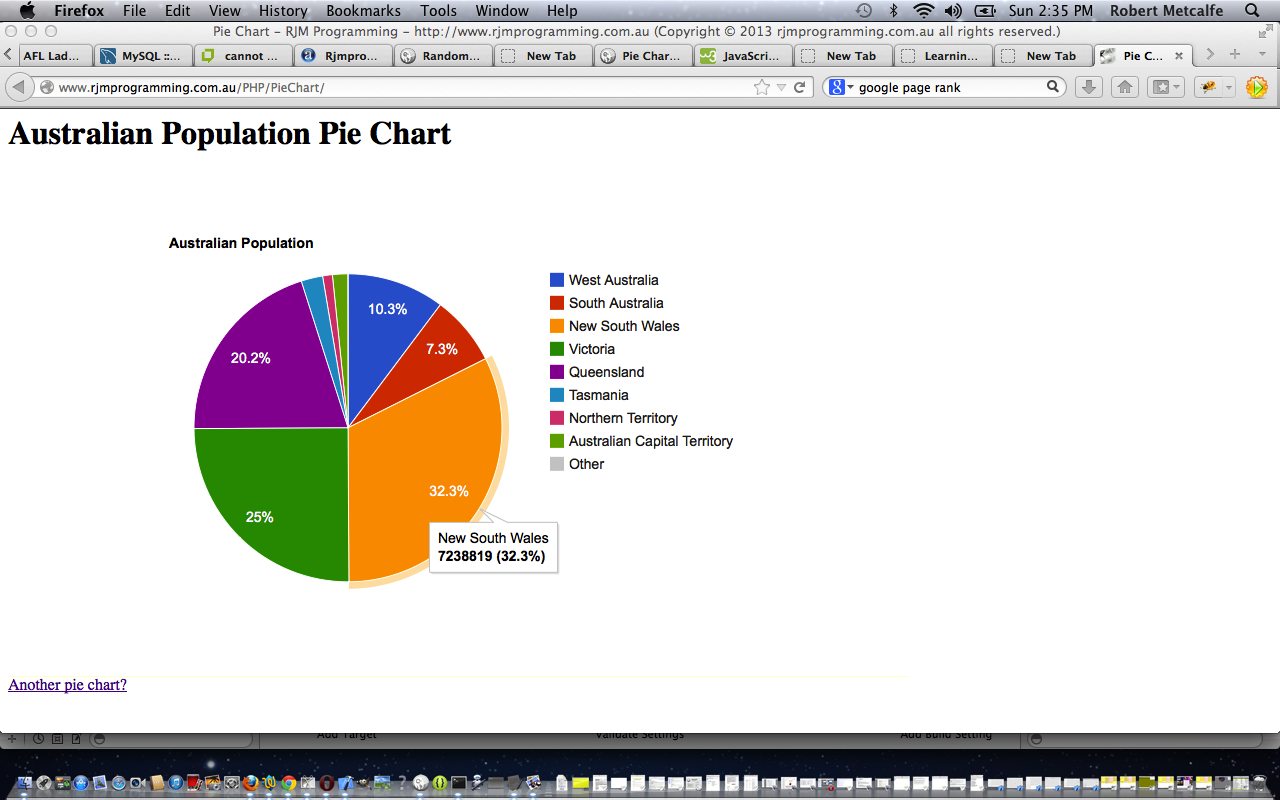Select the Queensland purple legend swatch

tap(556, 371)
